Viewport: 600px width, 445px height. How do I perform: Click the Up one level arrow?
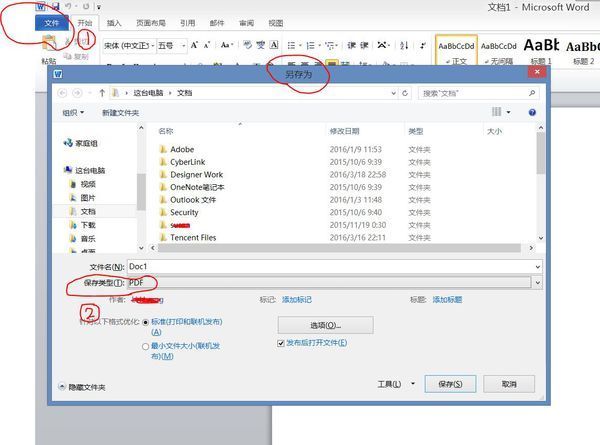tap(102, 93)
